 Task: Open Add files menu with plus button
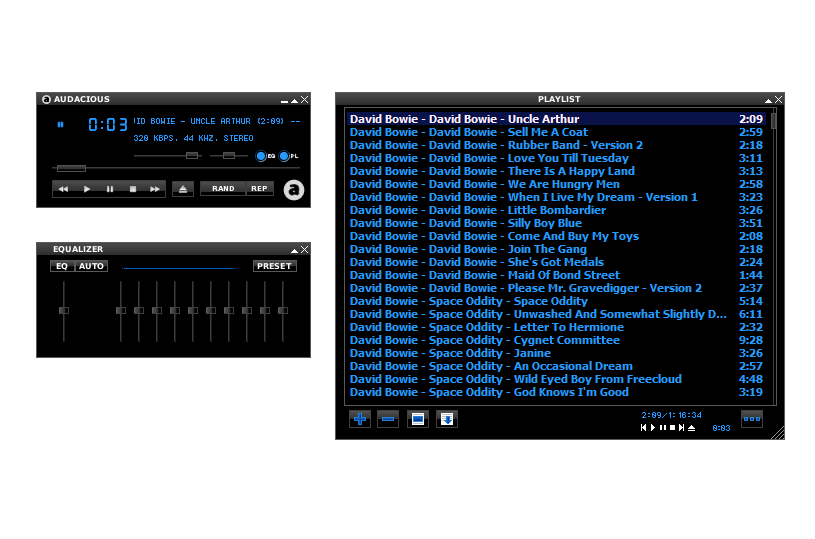click(x=360, y=419)
